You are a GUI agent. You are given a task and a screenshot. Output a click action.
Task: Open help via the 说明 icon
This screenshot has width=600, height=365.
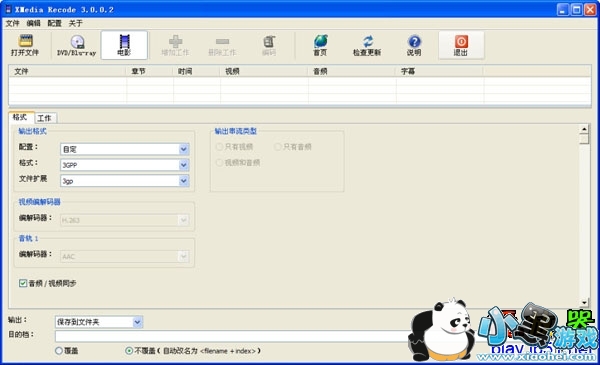tap(414, 46)
